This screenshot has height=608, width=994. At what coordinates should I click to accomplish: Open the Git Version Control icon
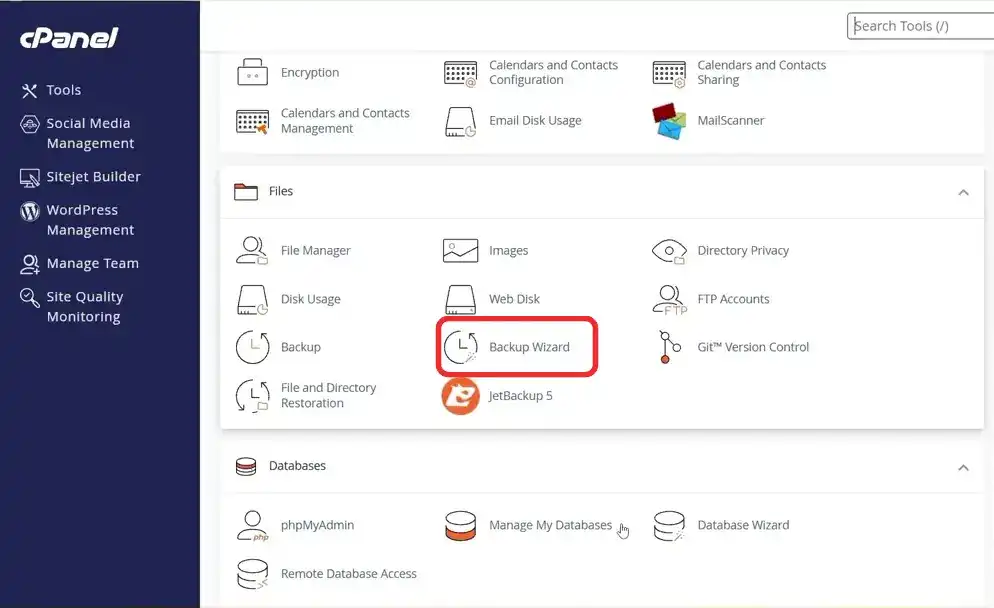coord(669,347)
